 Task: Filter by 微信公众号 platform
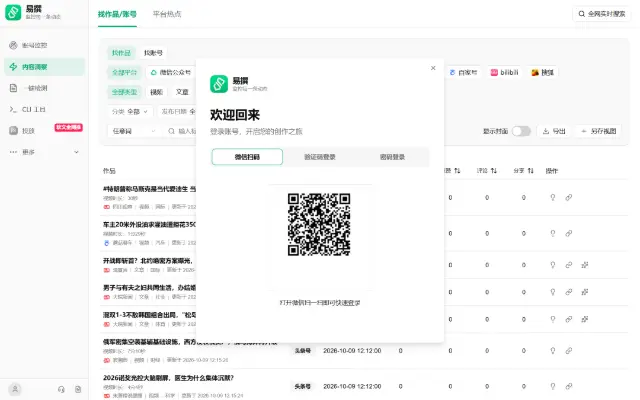click(171, 72)
